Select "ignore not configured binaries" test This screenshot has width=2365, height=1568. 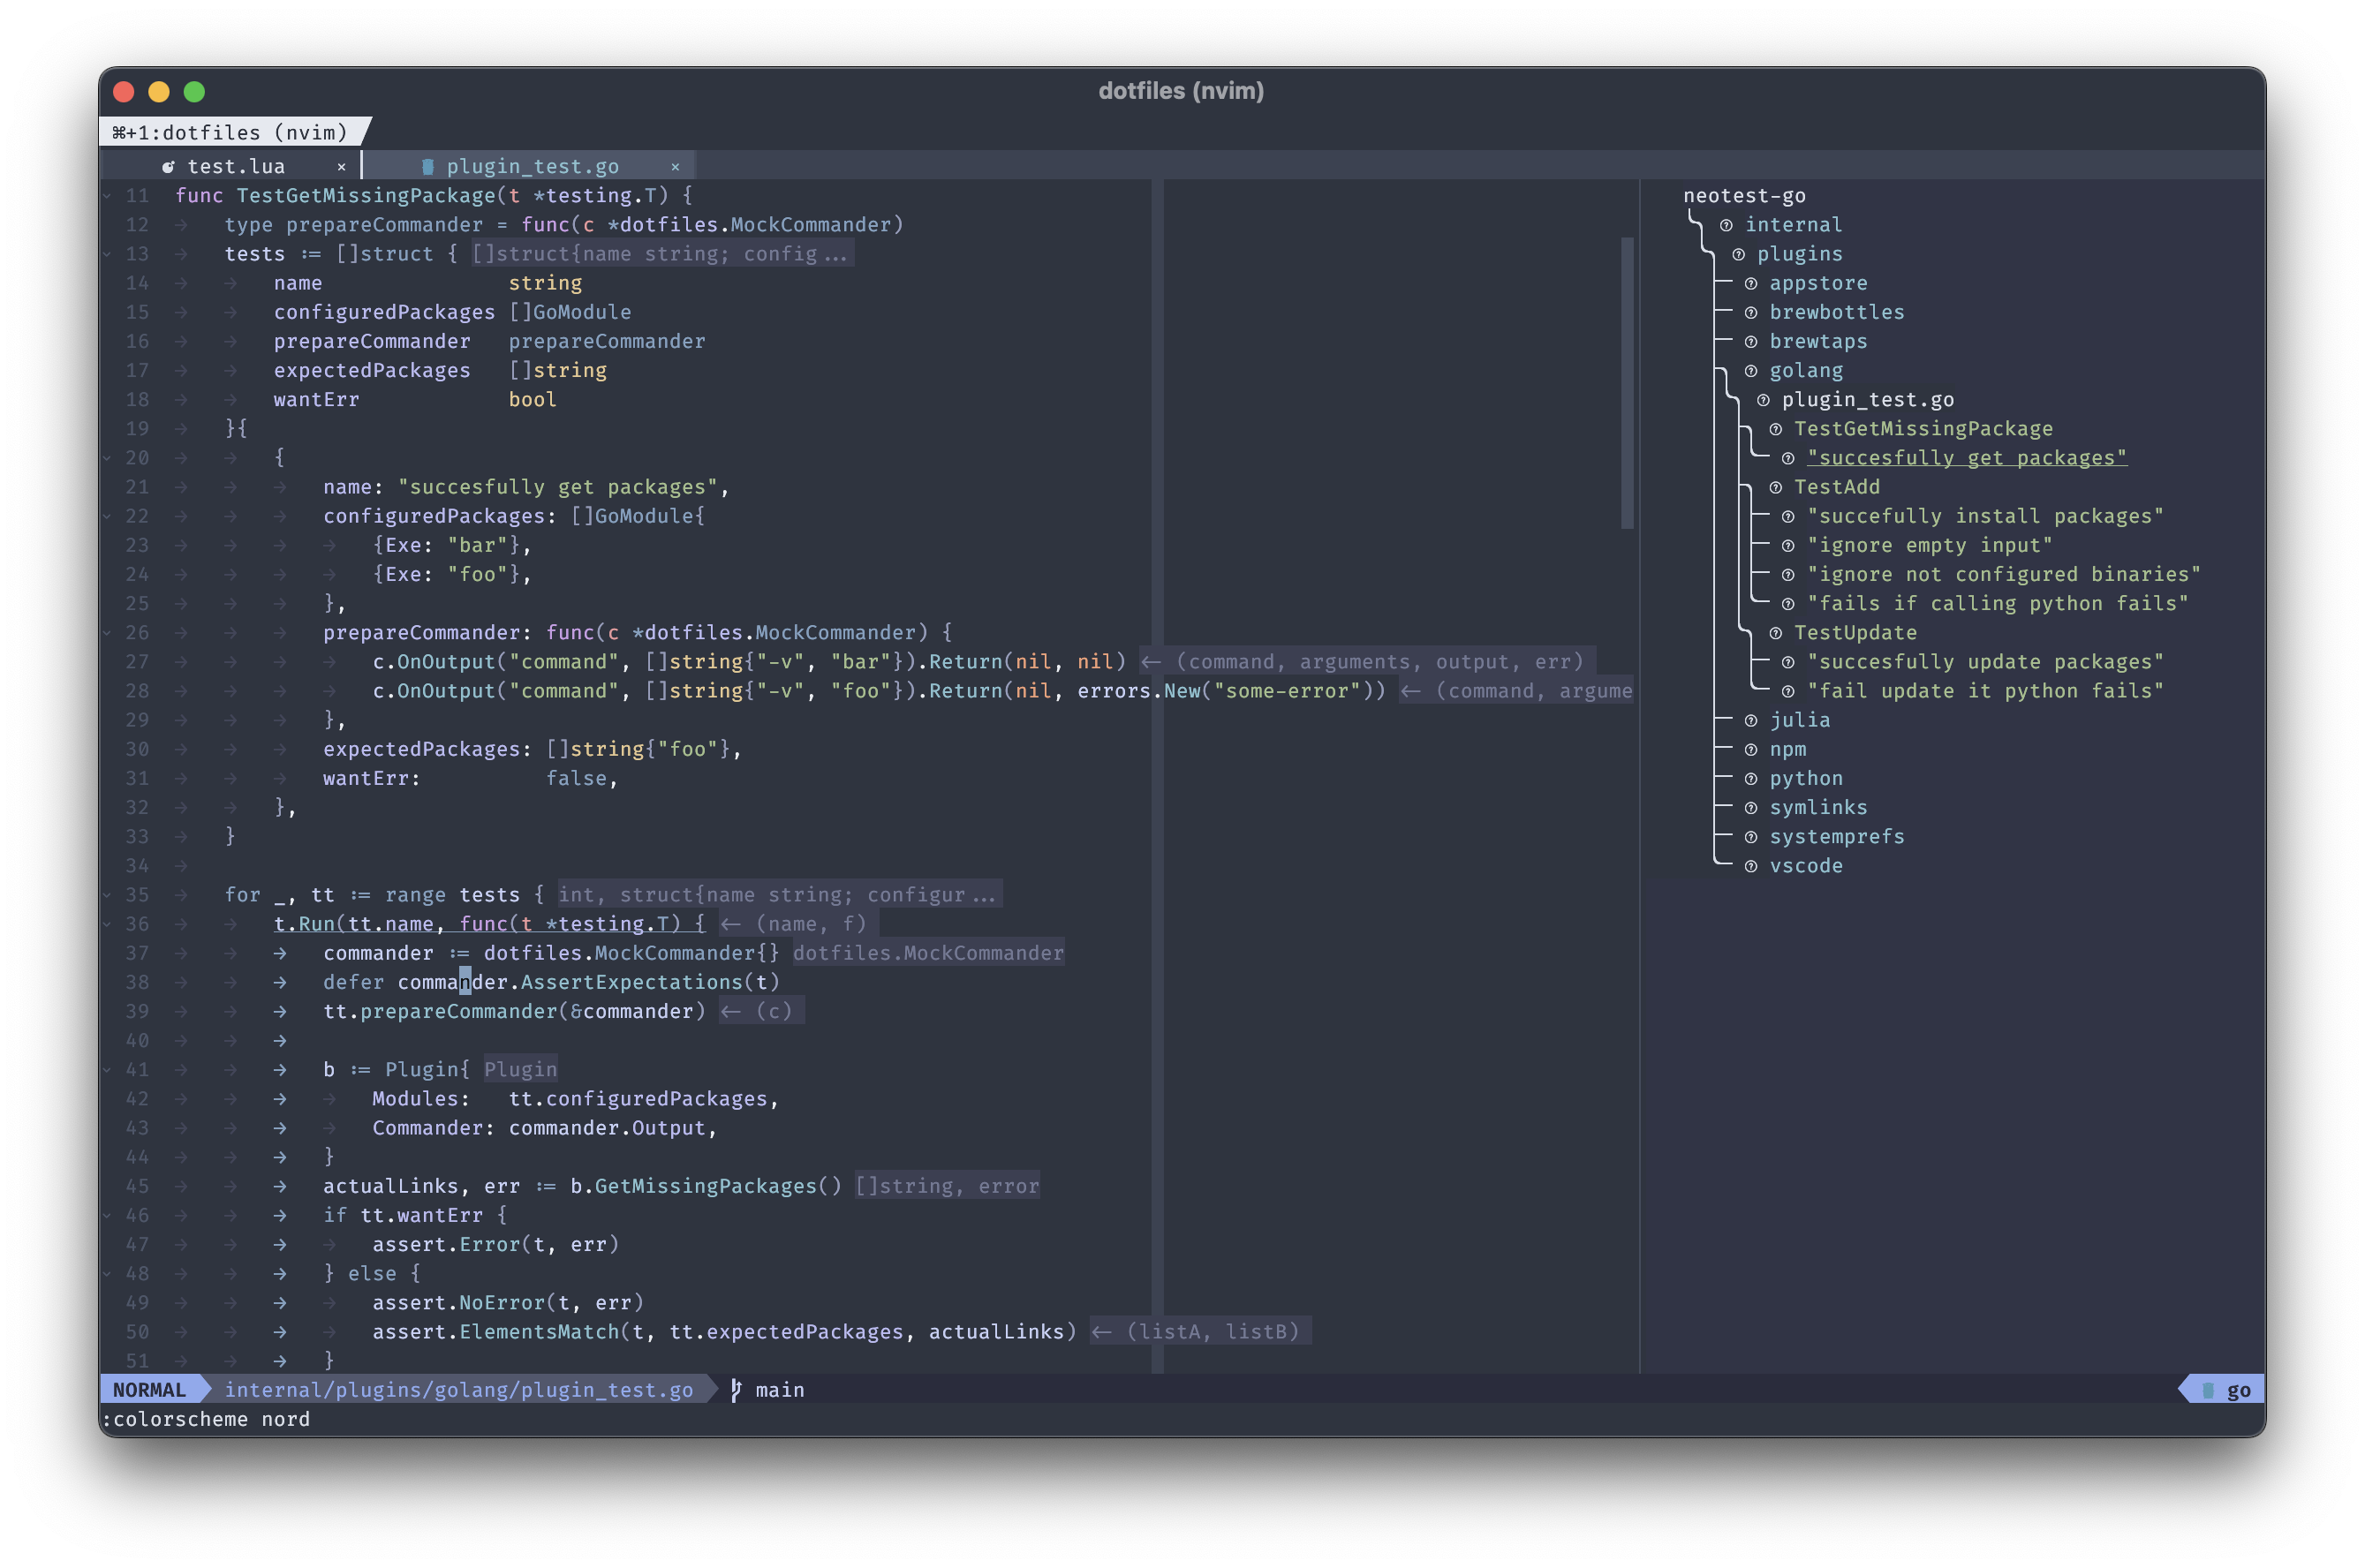[2003, 574]
